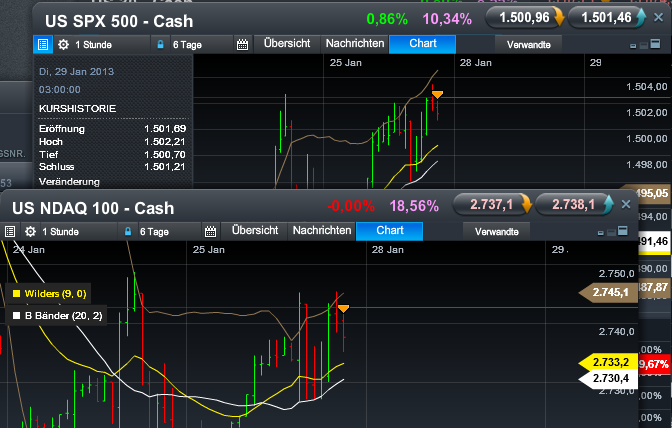
Task: Click Eröffnung value 1.501,69
Action: click(x=165, y=129)
